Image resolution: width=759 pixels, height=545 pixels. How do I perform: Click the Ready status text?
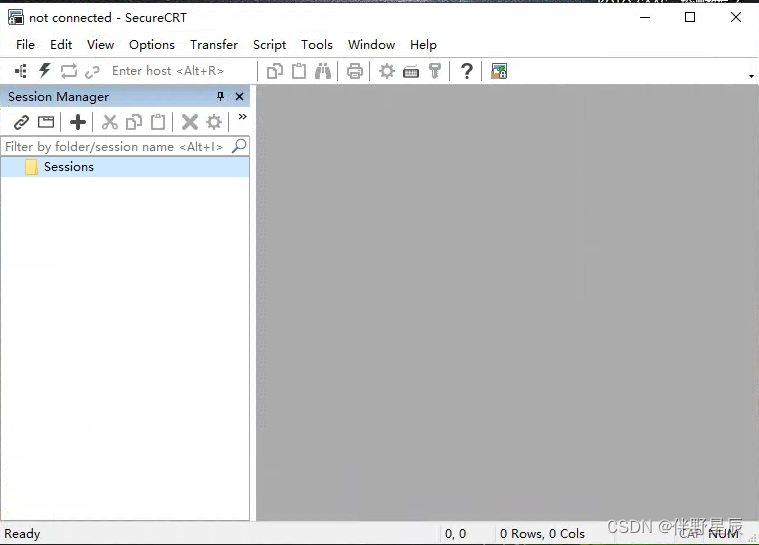(x=22, y=534)
